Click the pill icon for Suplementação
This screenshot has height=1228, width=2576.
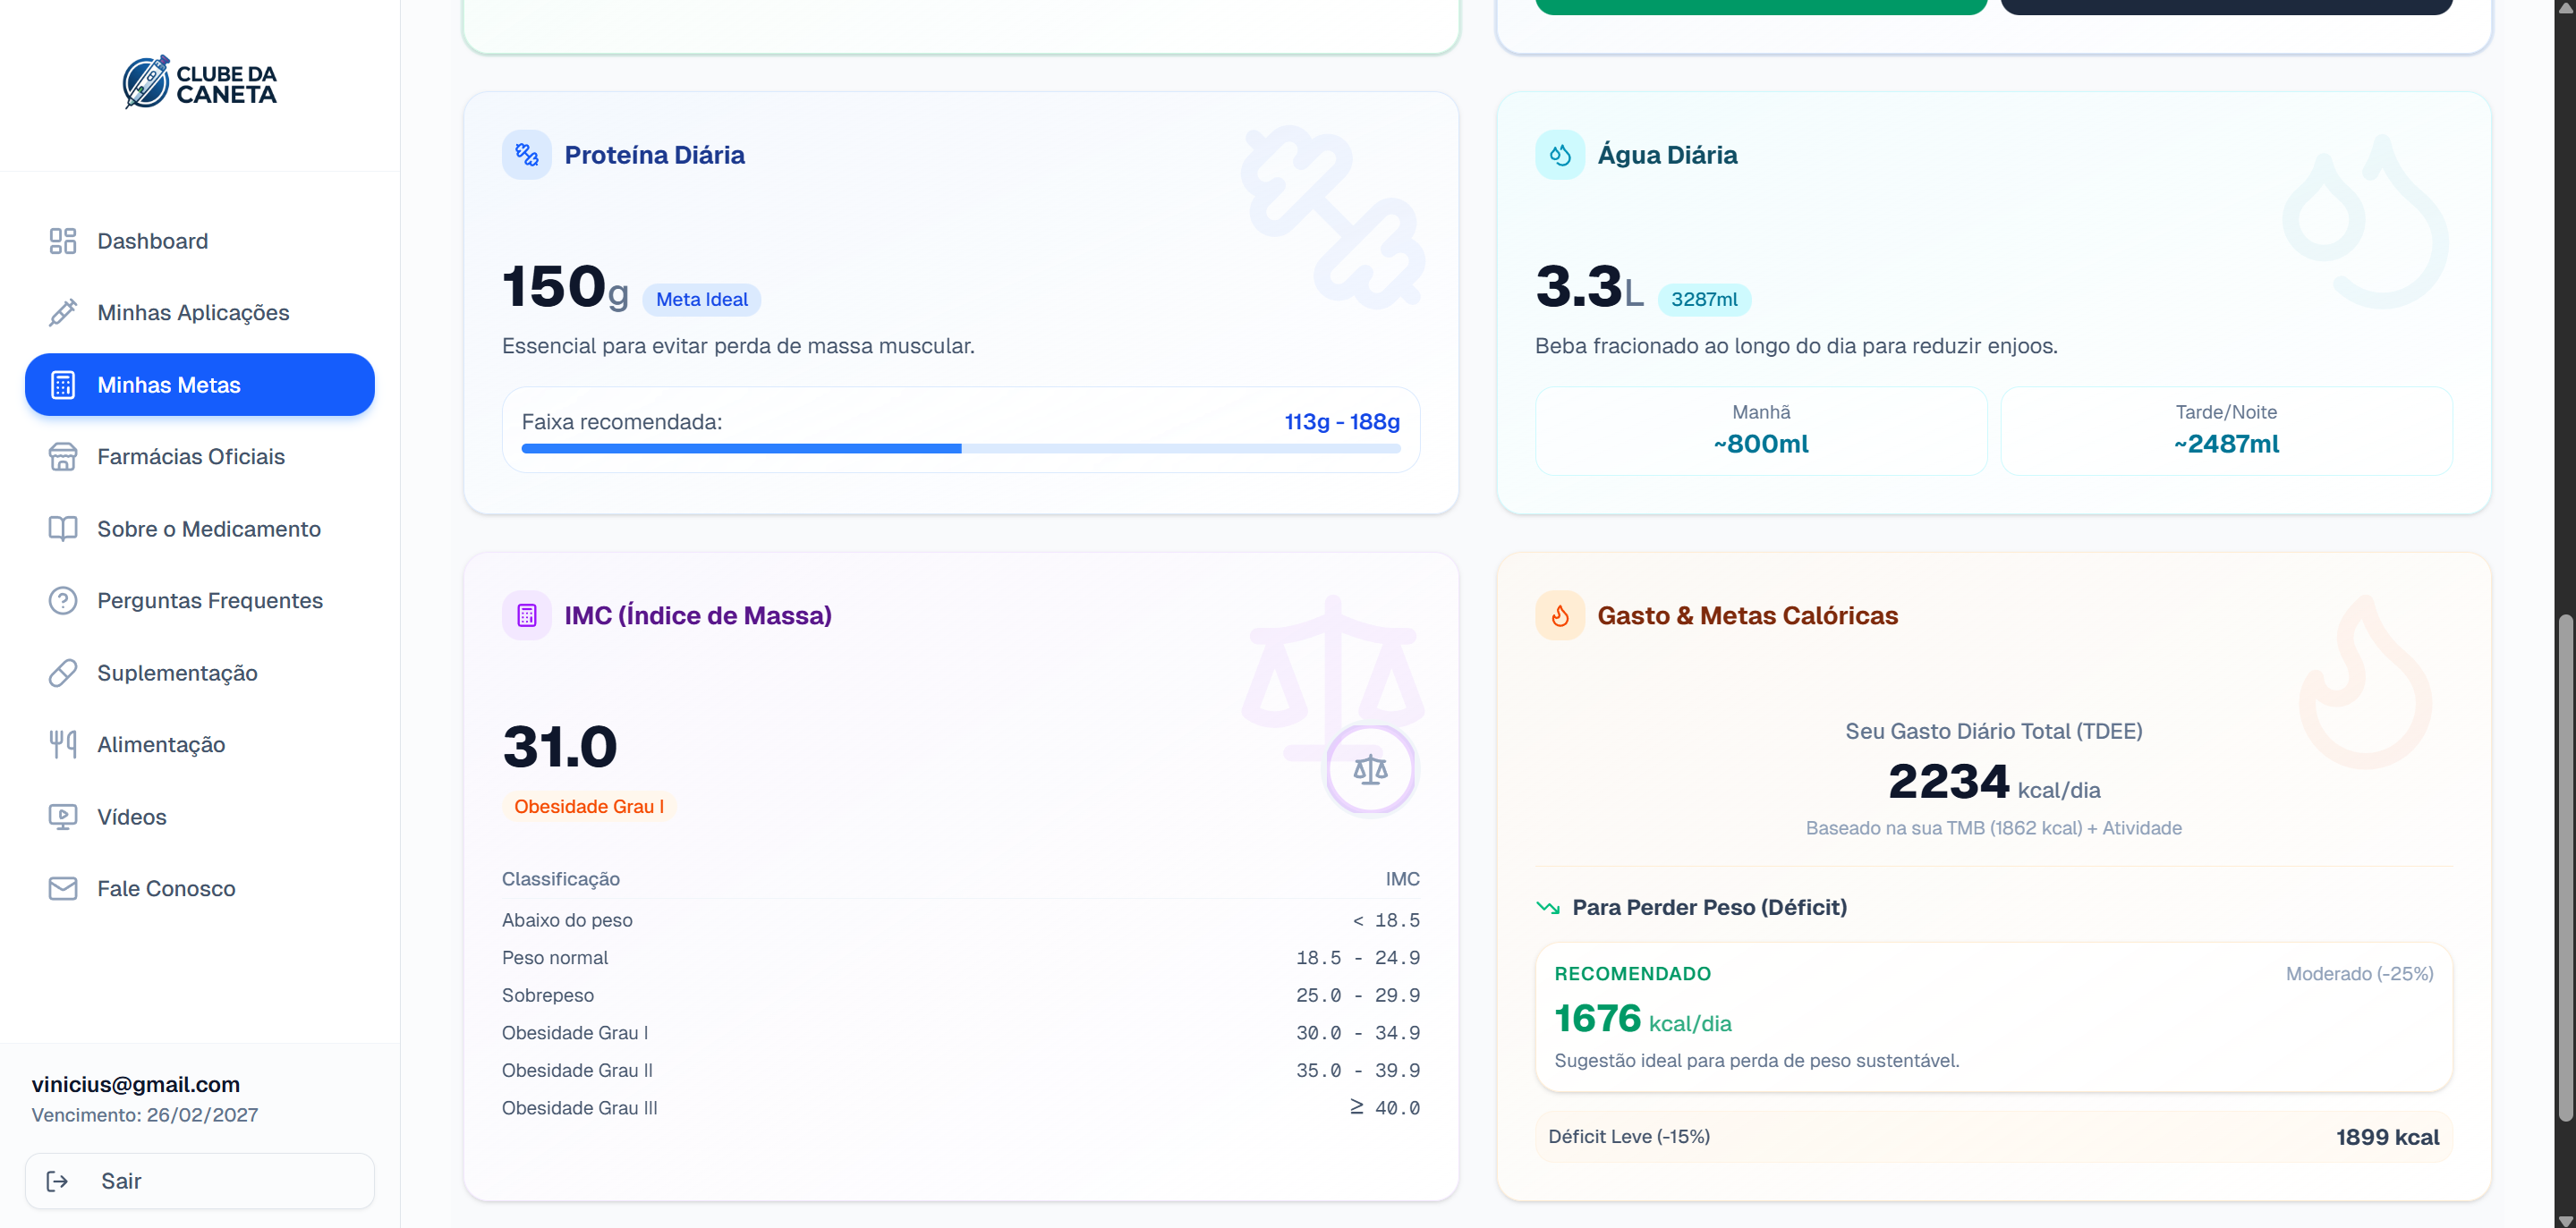coord(63,673)
